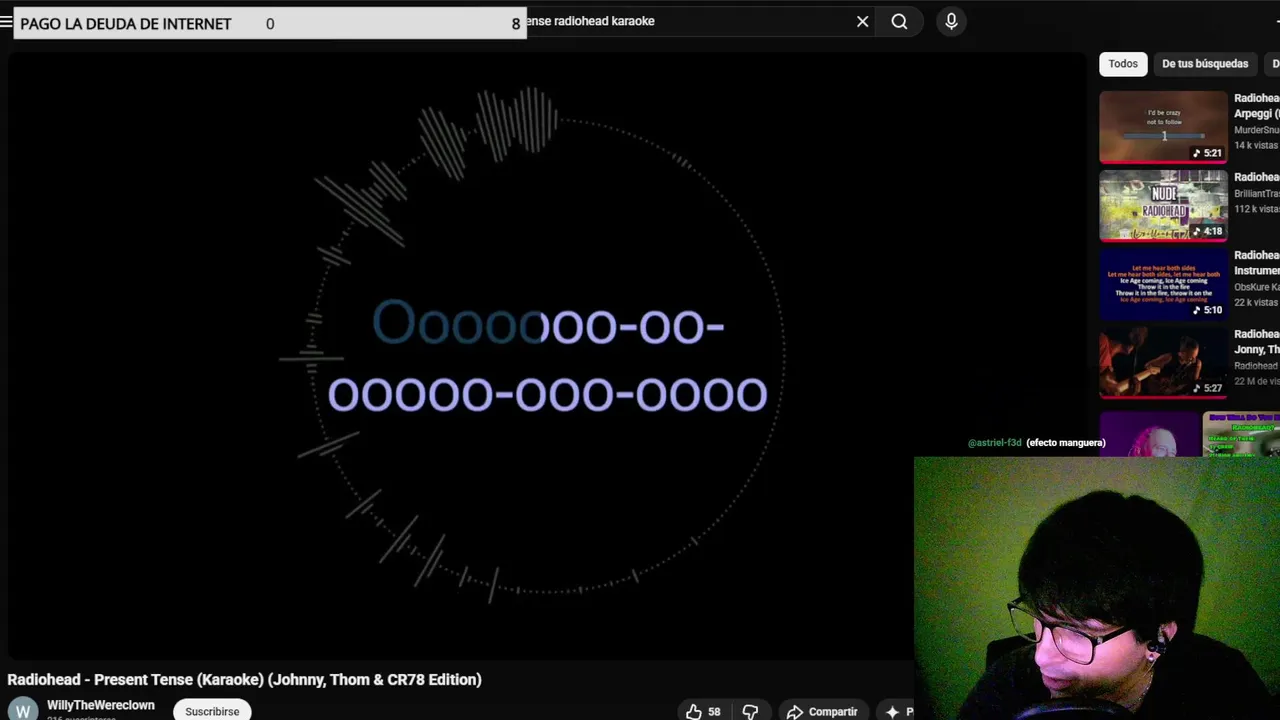Click the Compartir share button
The width and height of the screenshot is (1280, 720).
pos(822,712)
